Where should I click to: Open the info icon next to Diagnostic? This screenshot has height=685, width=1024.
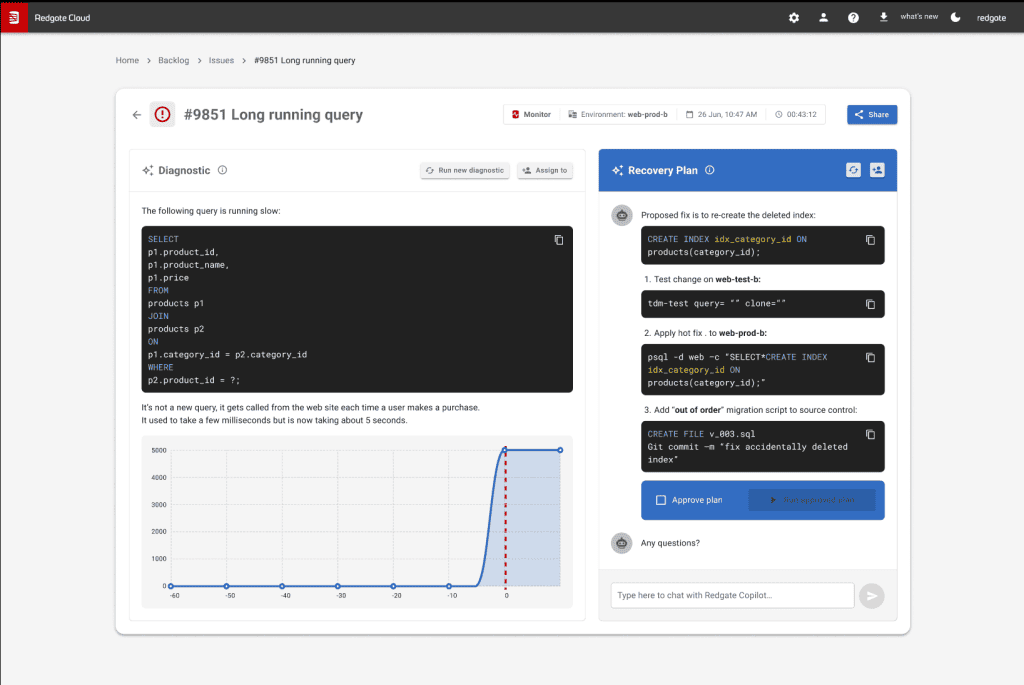click(x=223, y=170)
